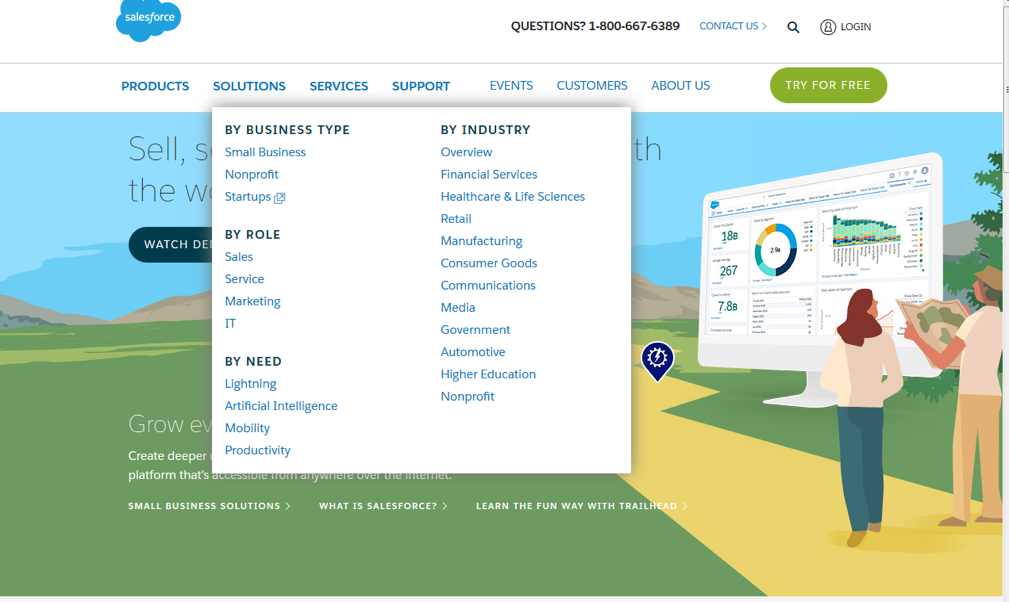The image size is (1009, 602).
Task: Select Productivity under By Need
Action: pyautogui.click(x=257, y=450)
